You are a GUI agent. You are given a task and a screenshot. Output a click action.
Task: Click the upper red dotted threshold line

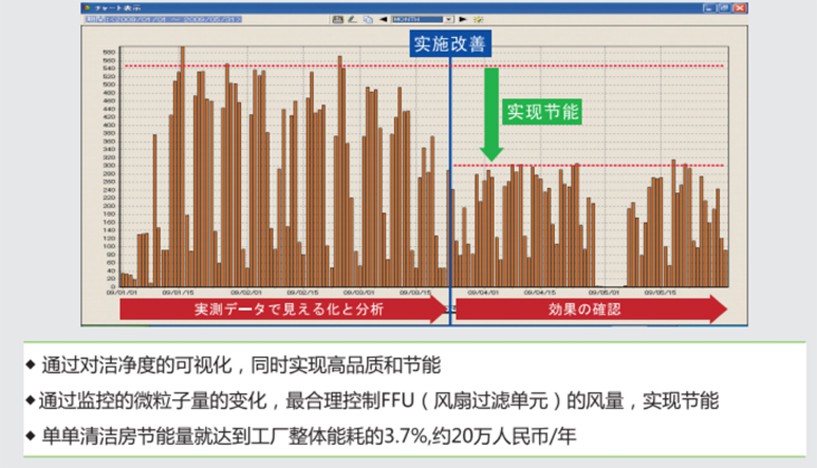(x=300, y=66)
